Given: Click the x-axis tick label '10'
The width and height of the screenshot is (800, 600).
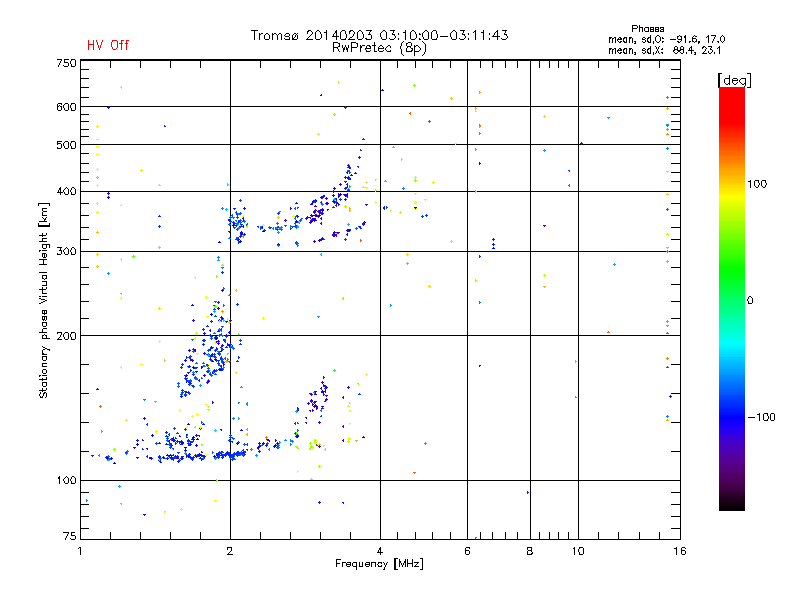Looking at the screenshot, I should point(578,551).
